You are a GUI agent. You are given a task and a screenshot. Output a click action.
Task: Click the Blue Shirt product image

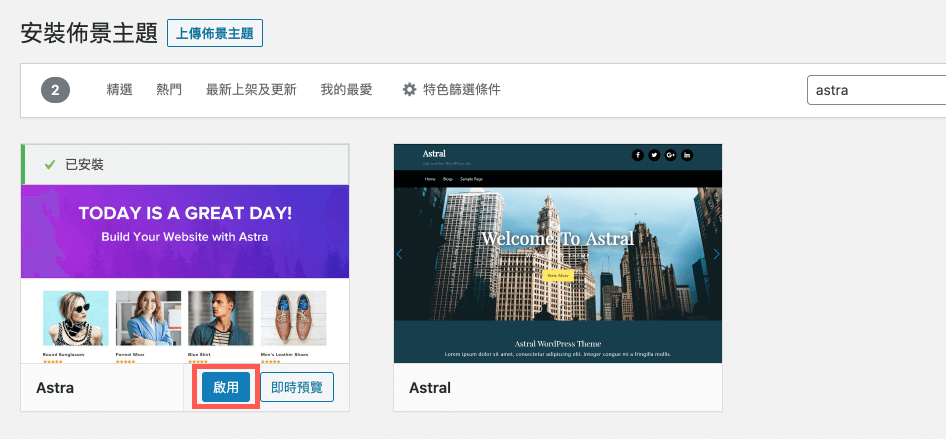(221, 318)
